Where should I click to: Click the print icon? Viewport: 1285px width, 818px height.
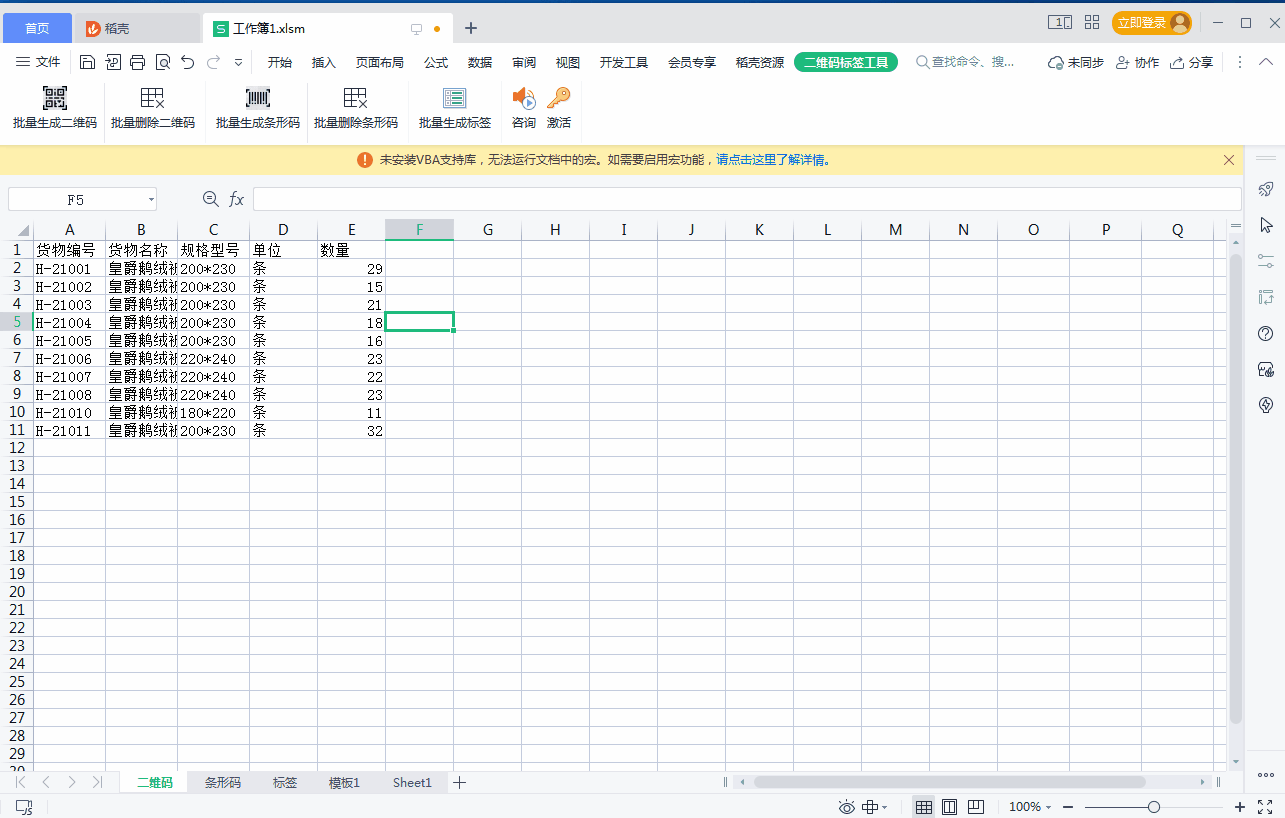[138, 62]
